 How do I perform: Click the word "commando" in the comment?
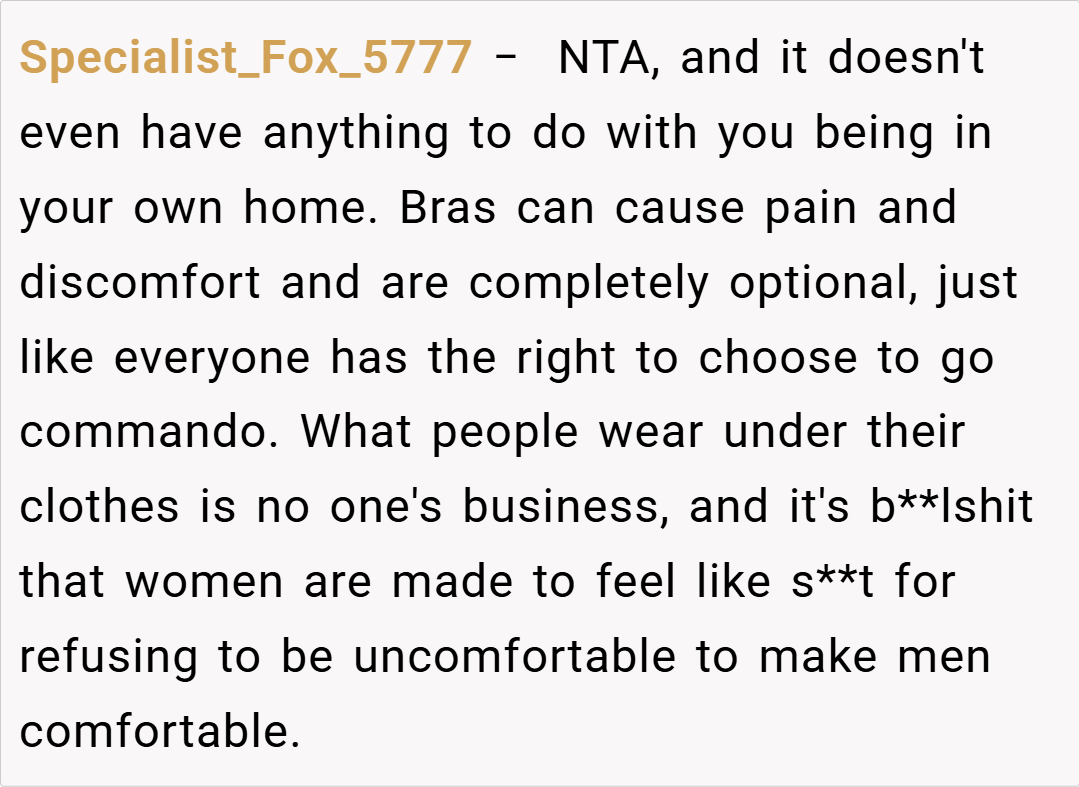click(150, 432)
